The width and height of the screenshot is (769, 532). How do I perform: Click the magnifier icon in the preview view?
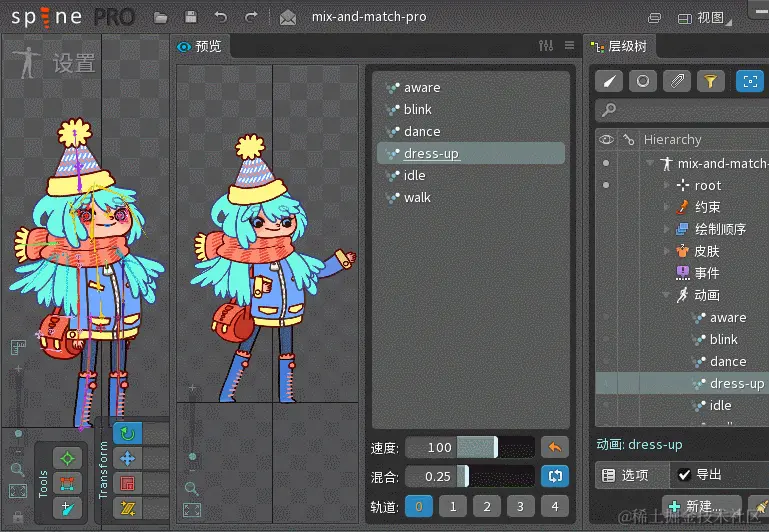tap(191, 488)
